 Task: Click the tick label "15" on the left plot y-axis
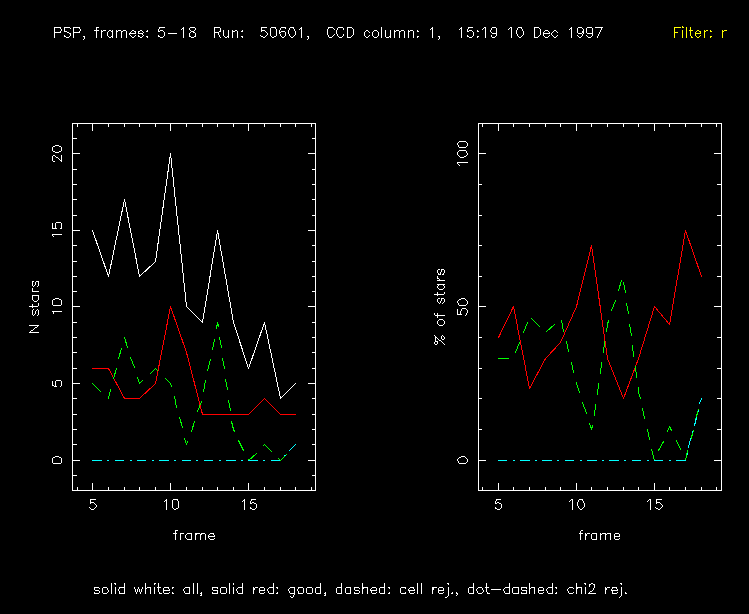pyautogui.click(x=57, y=230)
